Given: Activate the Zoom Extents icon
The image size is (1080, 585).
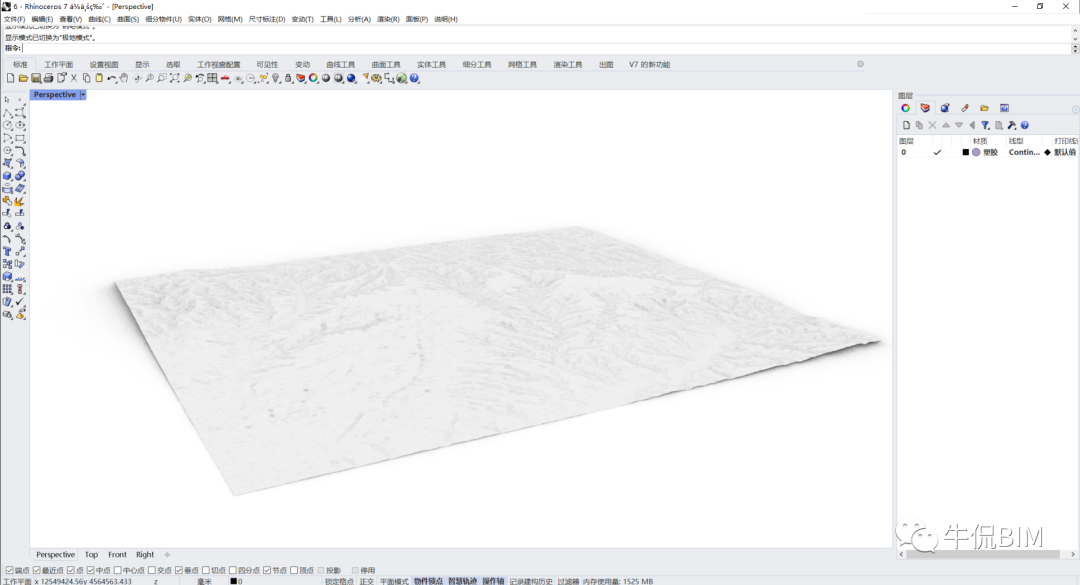Looking at the screenshot, I should [x=174, y=78].
